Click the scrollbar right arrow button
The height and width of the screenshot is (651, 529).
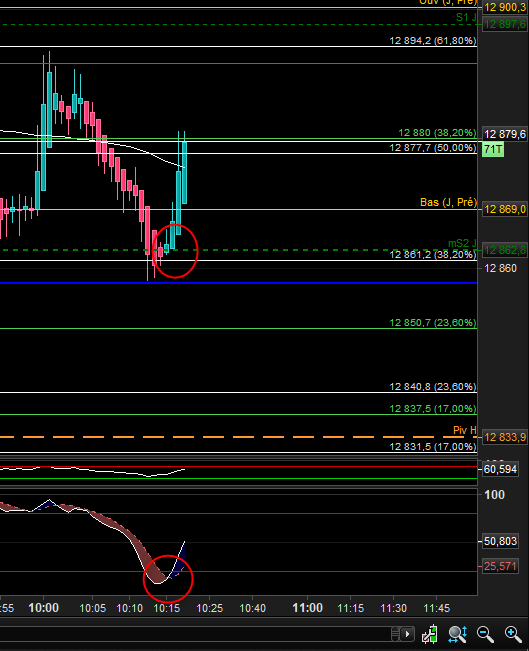point(407,634)
